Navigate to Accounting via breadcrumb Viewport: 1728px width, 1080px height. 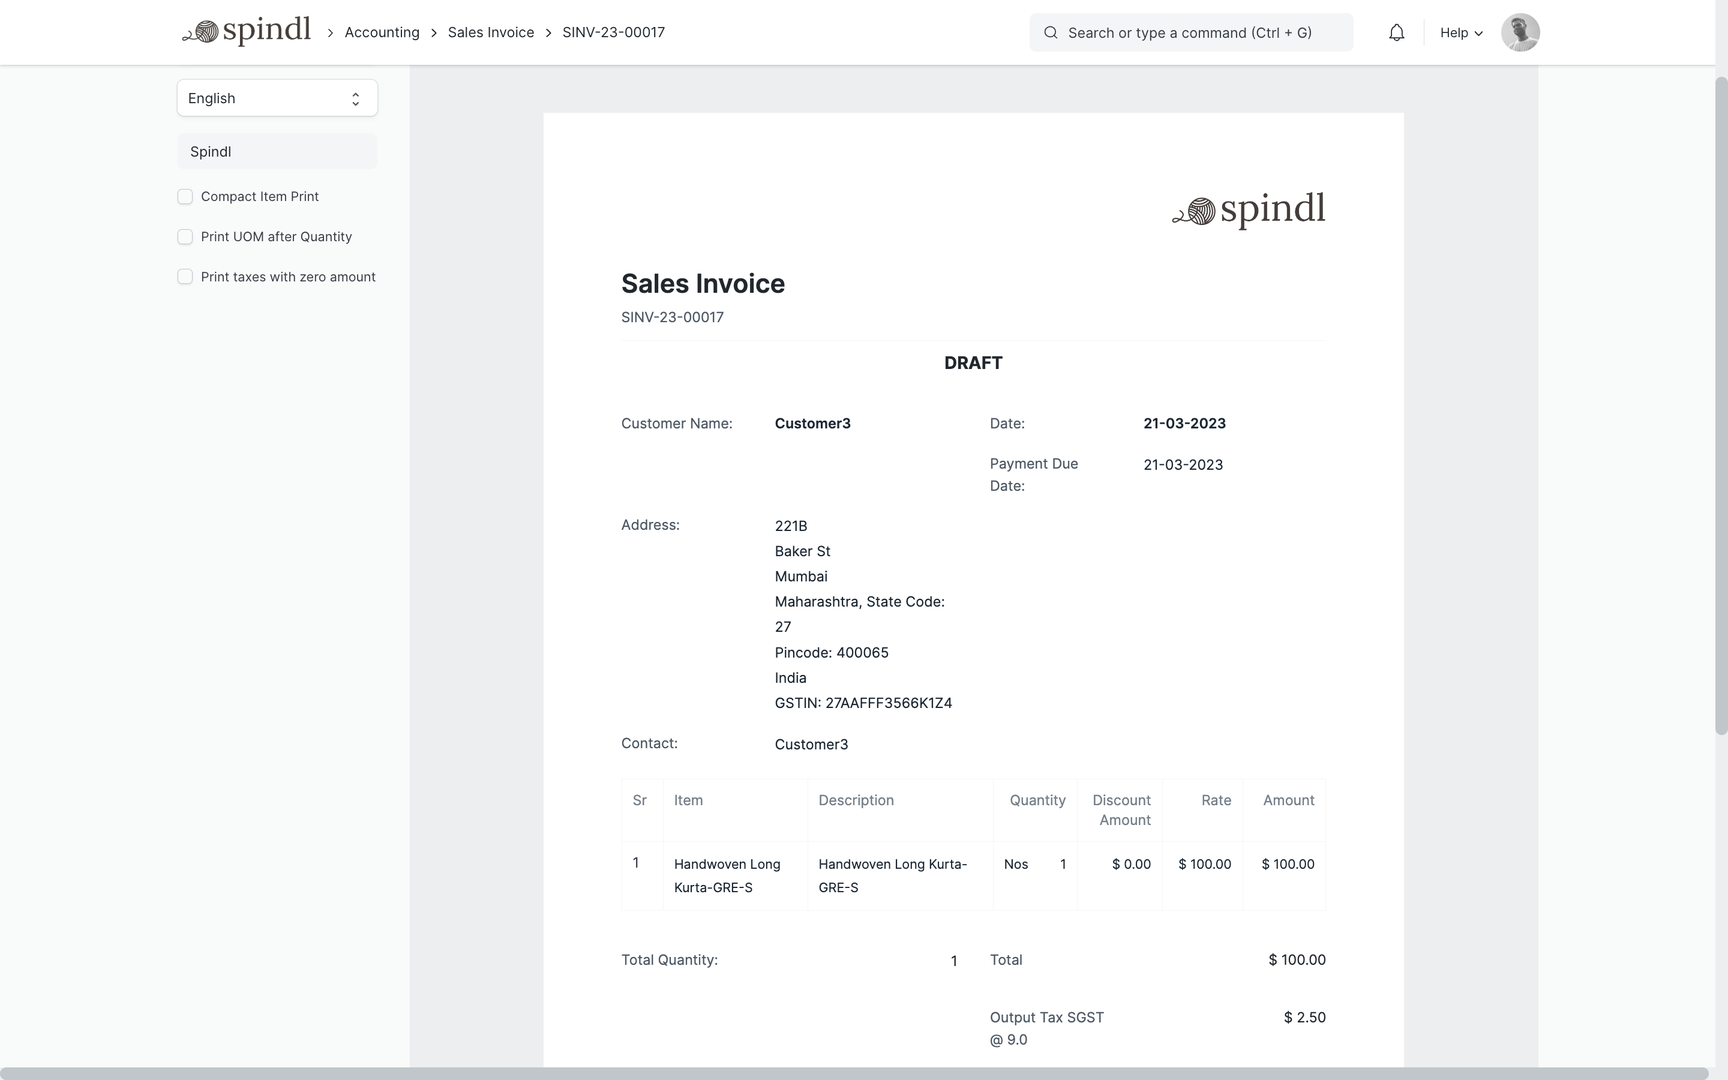click(381, 32)
